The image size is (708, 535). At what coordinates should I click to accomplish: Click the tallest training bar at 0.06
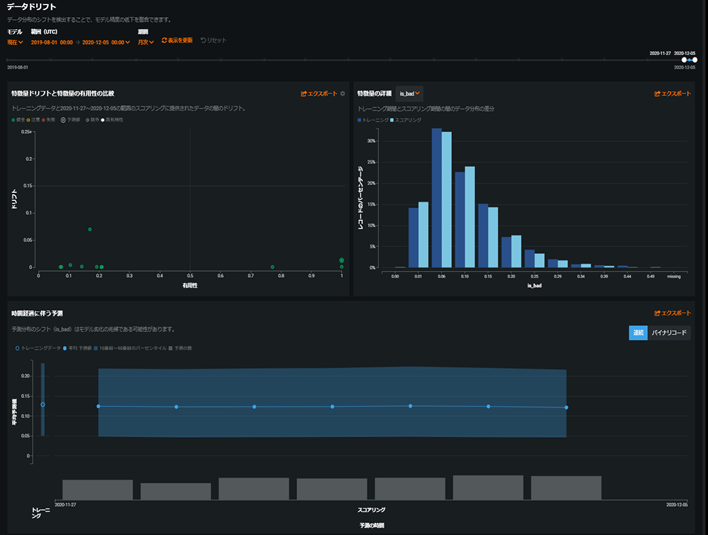coord(437,198)
